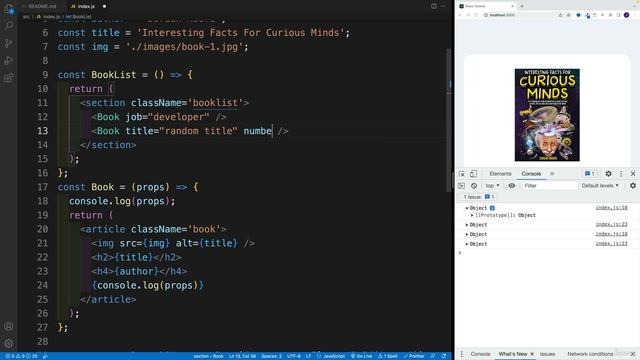Image resolution: width=640 pixels, height=360 pixels.
Task: Open errors and warnings in the status bar
Action: point(21,356)
